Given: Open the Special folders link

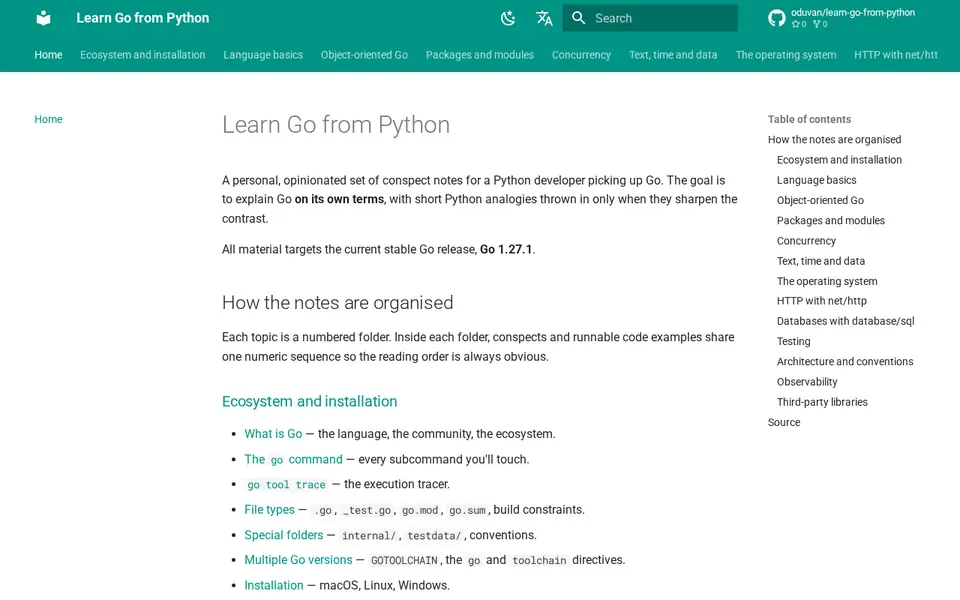Looking at the screenshot, I should pos(283,535).
